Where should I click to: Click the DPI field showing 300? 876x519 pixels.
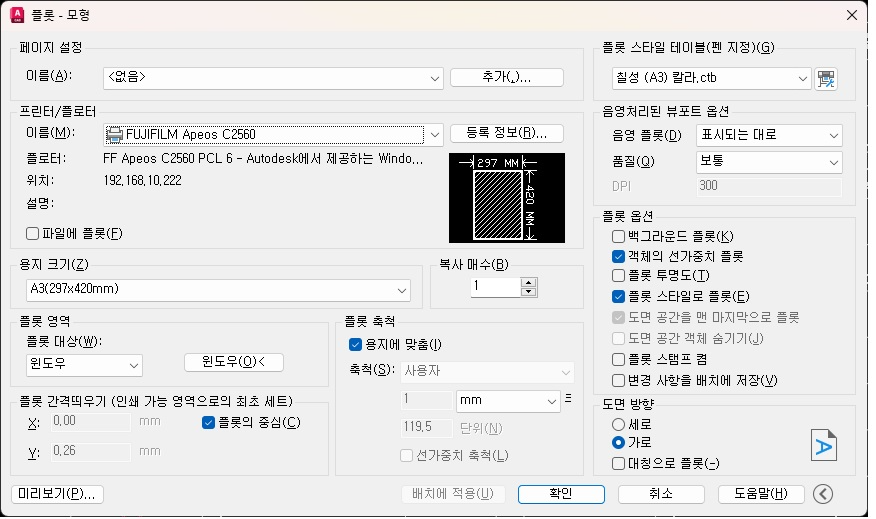769,187
